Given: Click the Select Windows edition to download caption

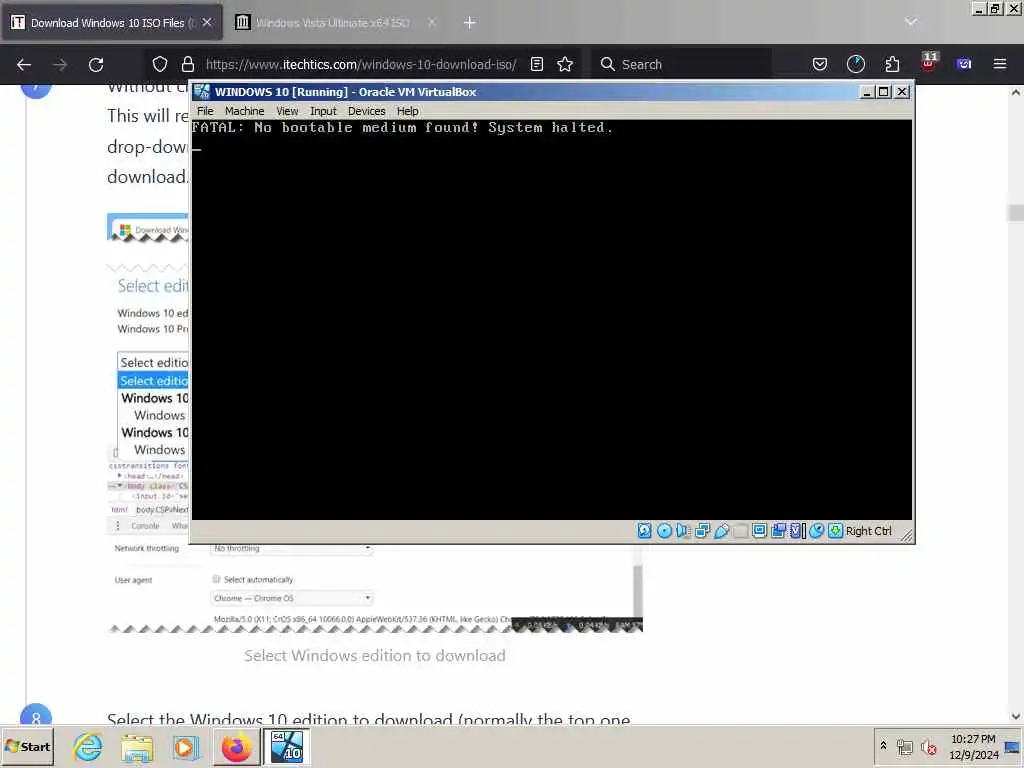Looking at the screenshot, I should (x=375, y=655).
